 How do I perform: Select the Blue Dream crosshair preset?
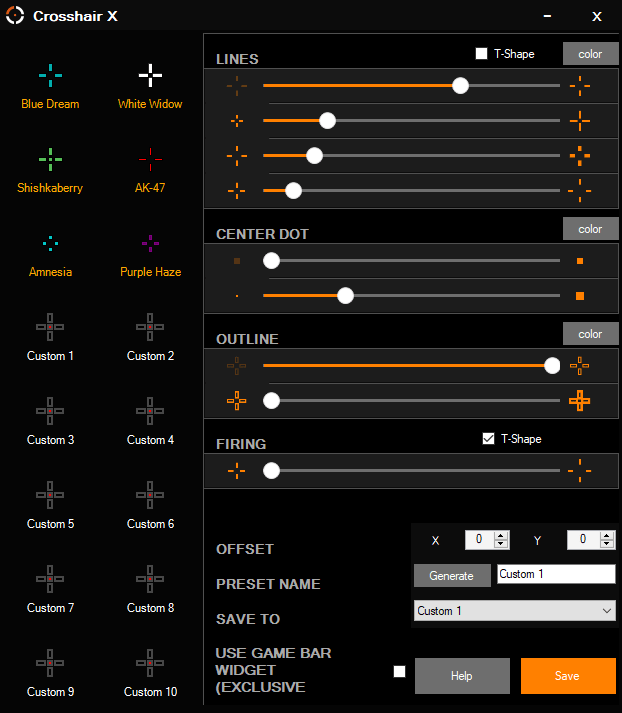(x=50, y=87)
